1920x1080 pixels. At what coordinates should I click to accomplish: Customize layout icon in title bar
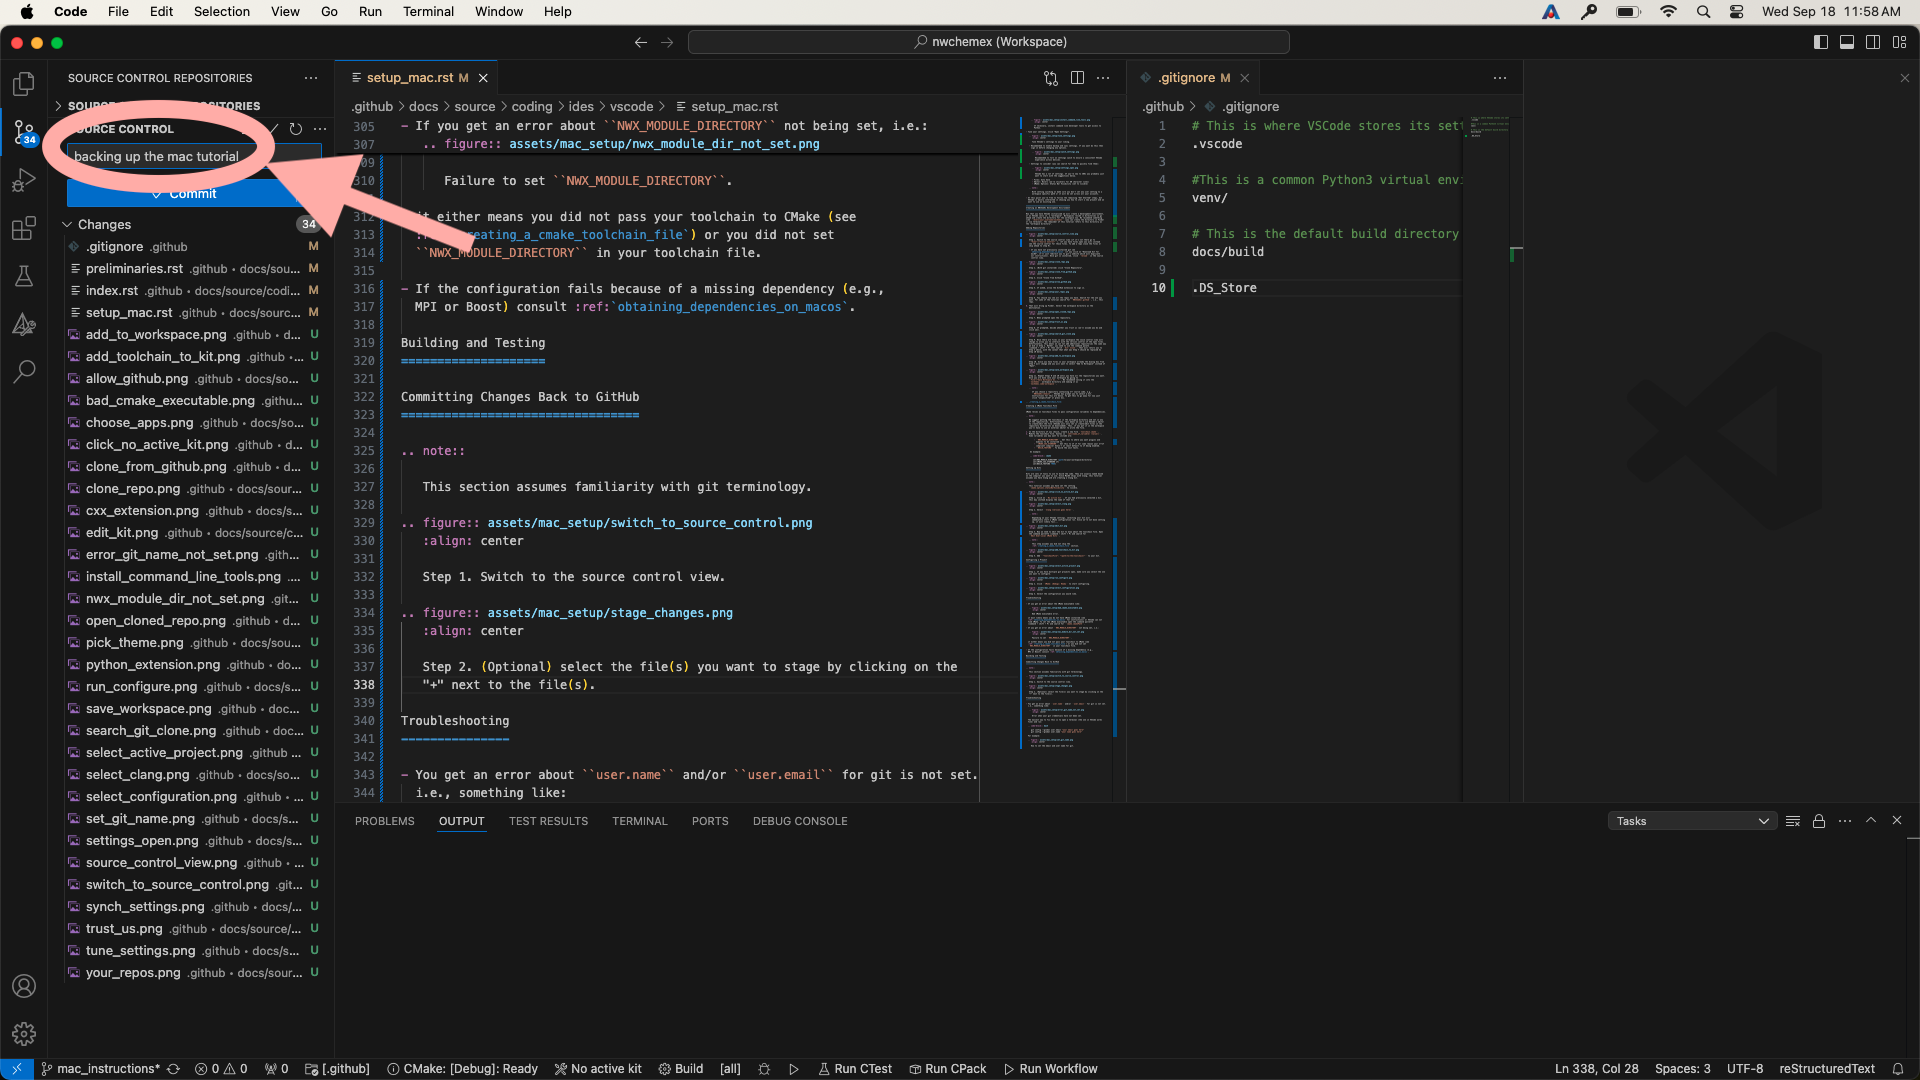[x=1900, y=42]
